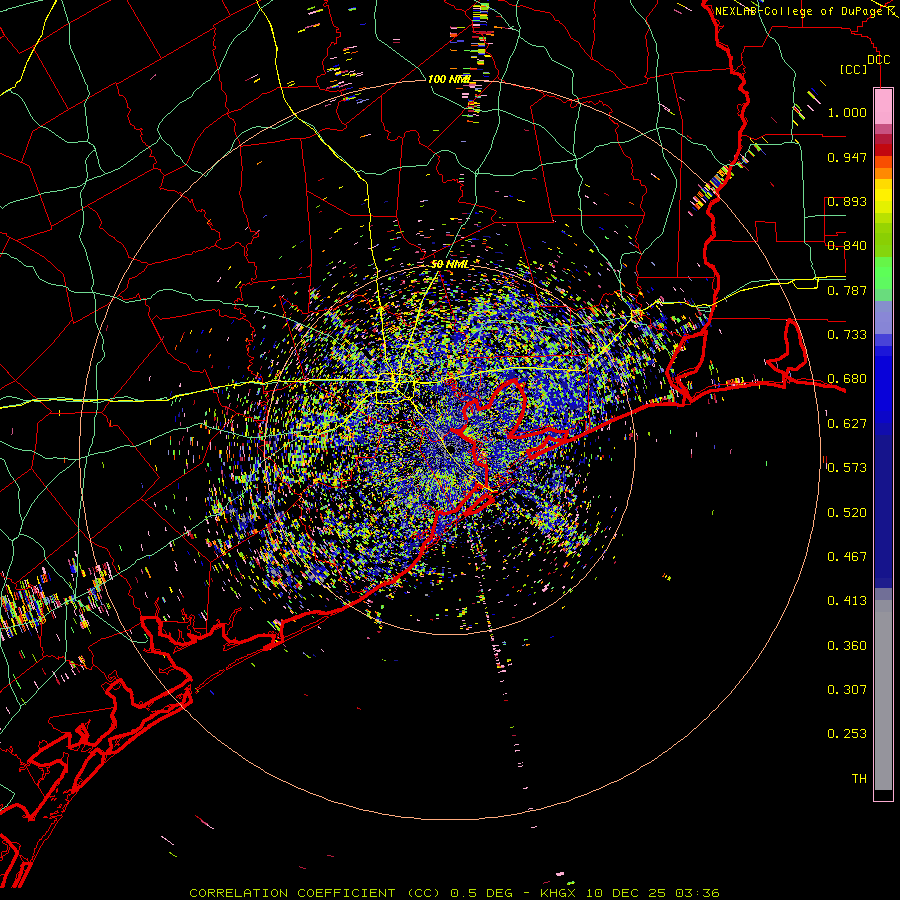Screen dimensions: 900x900
Task: Select the 0.787 scale value
Action: [x=847, y=290]
